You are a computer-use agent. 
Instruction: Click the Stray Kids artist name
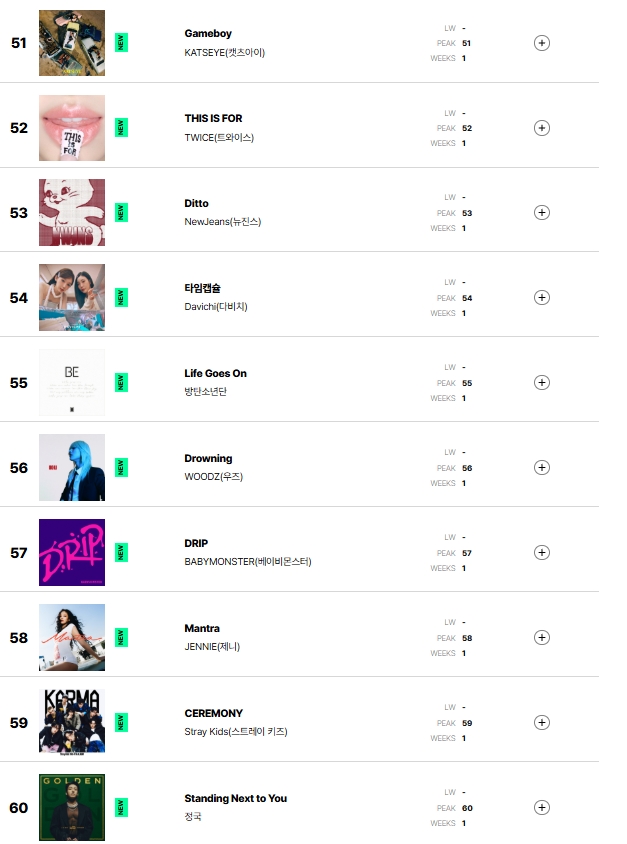(236, 732)
